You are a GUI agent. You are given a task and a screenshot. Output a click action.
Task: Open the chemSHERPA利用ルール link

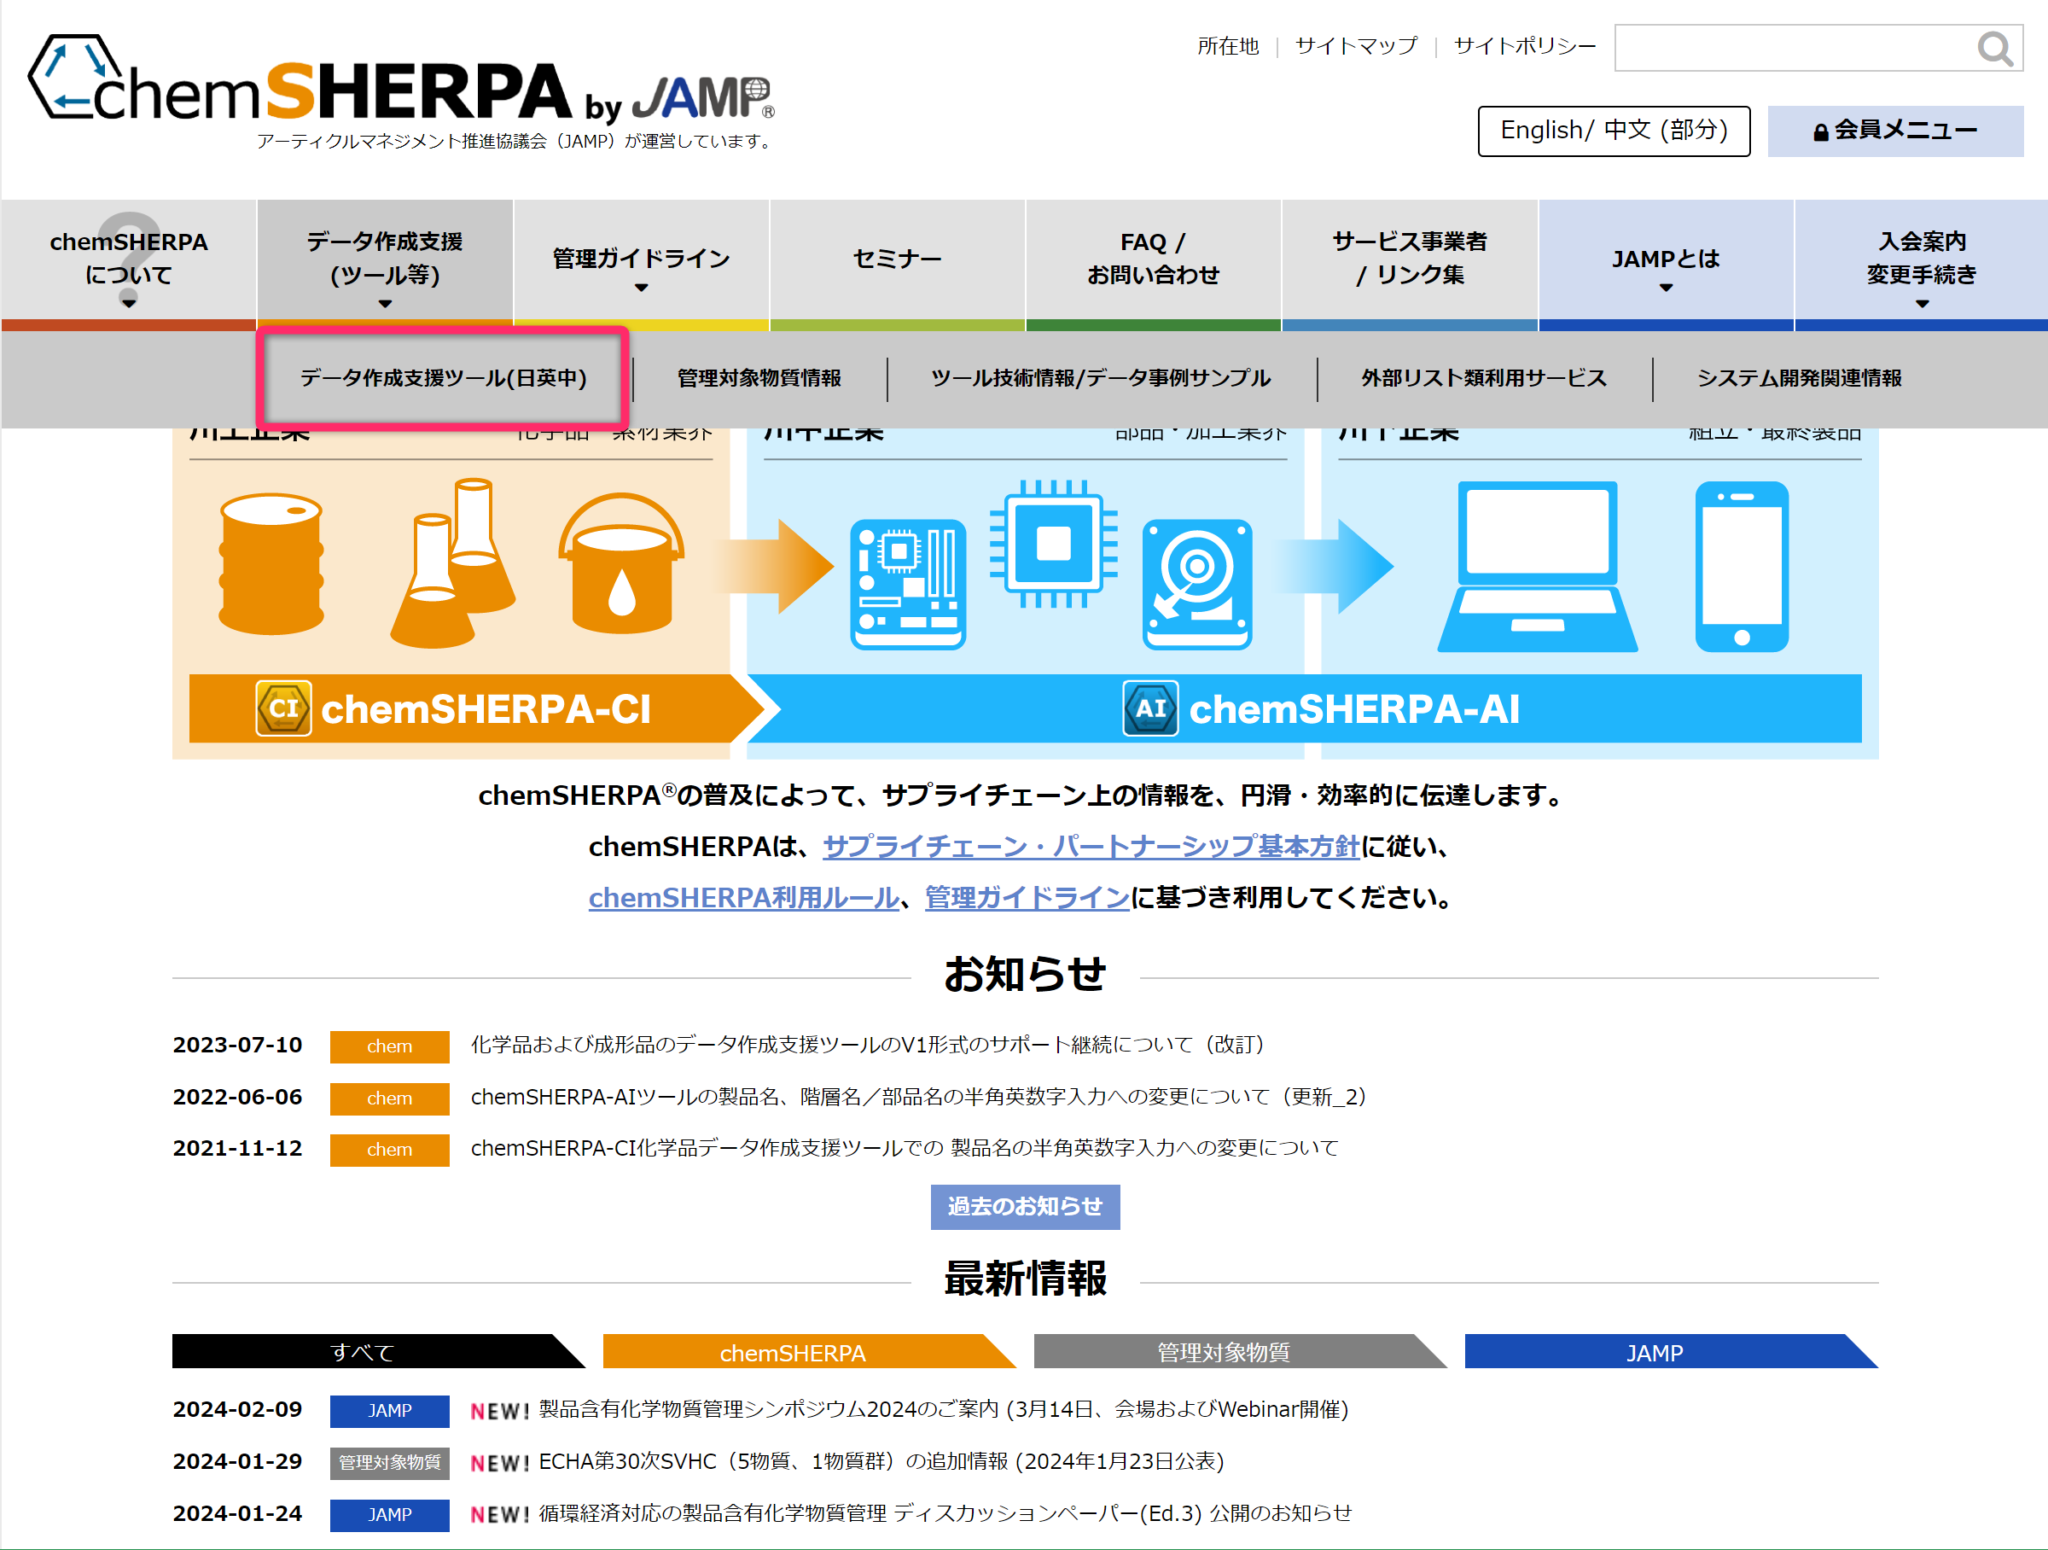coord(742,898)
